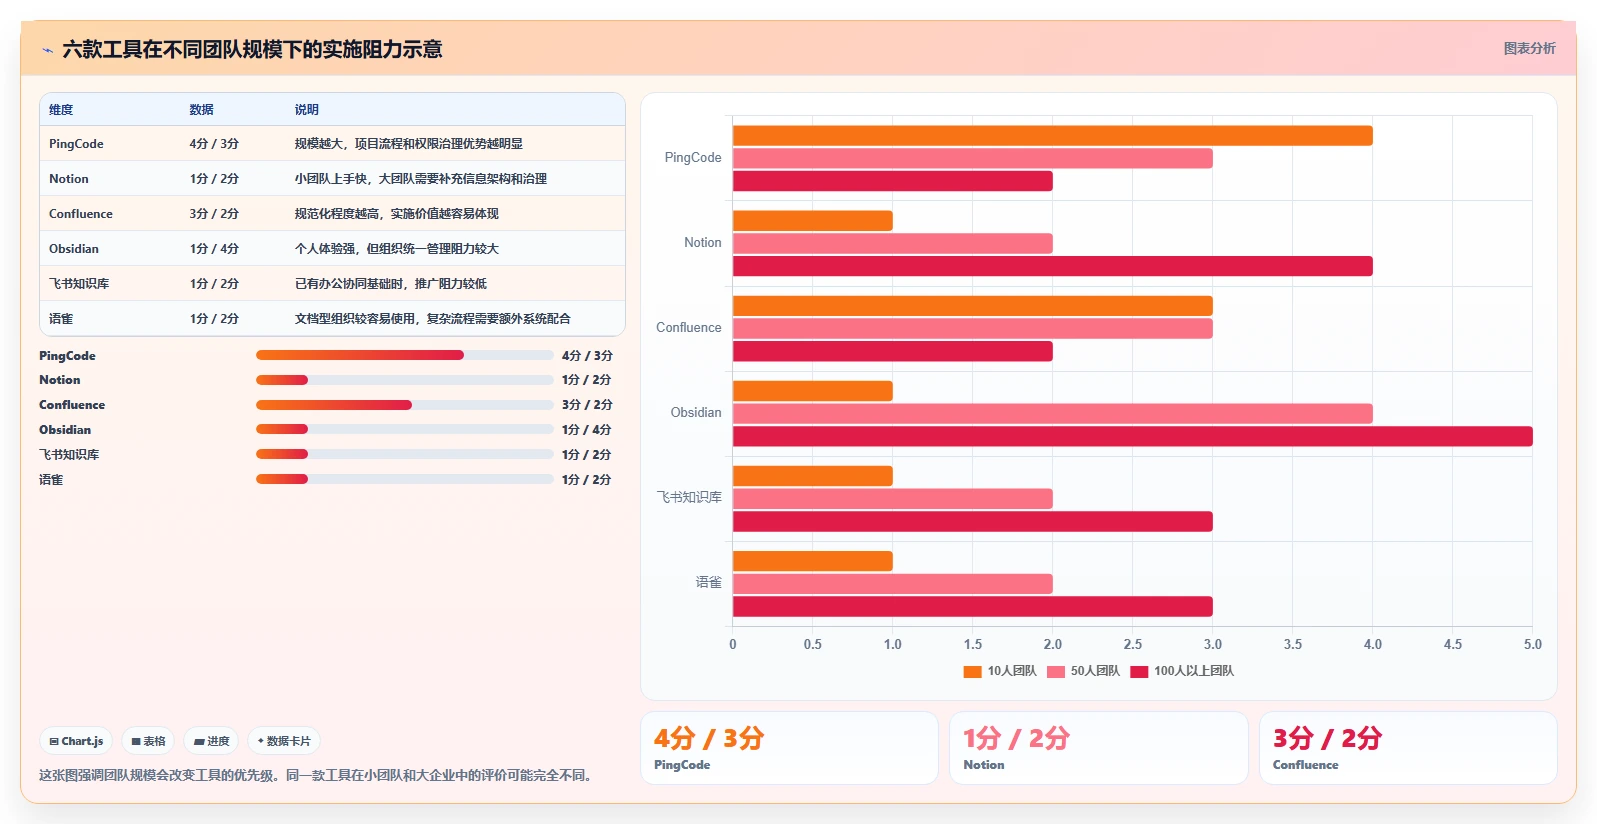The height and width of the screenshot is (824, 1597).
Task: Click Obsidian's longest red chart bar
Action: (1133, 436)
